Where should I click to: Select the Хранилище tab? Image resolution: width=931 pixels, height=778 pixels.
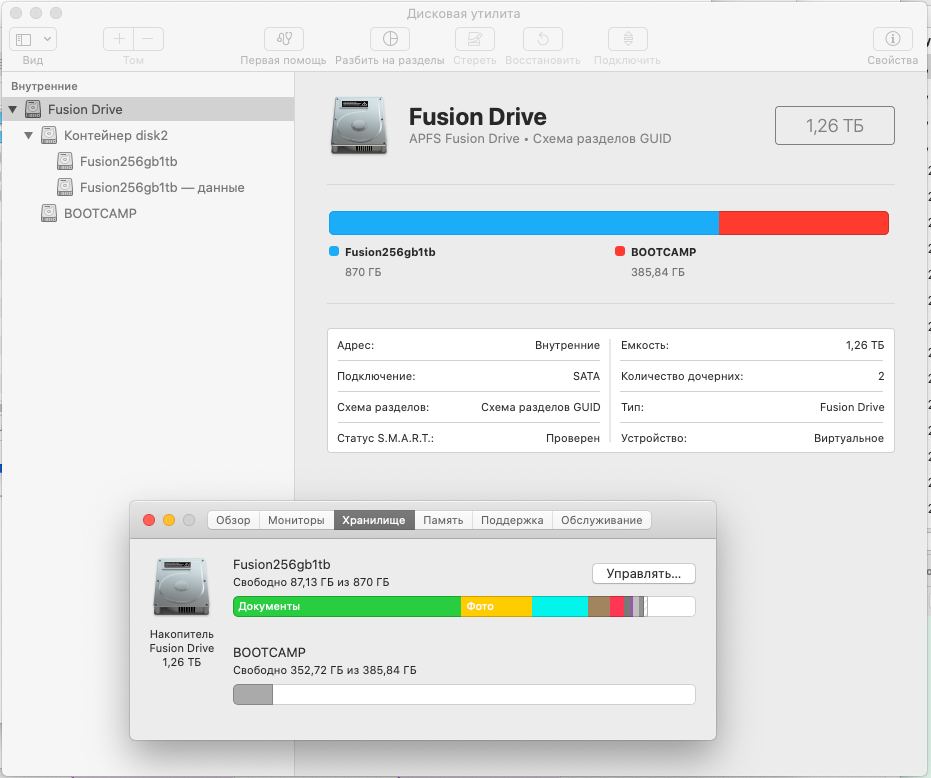374,520
